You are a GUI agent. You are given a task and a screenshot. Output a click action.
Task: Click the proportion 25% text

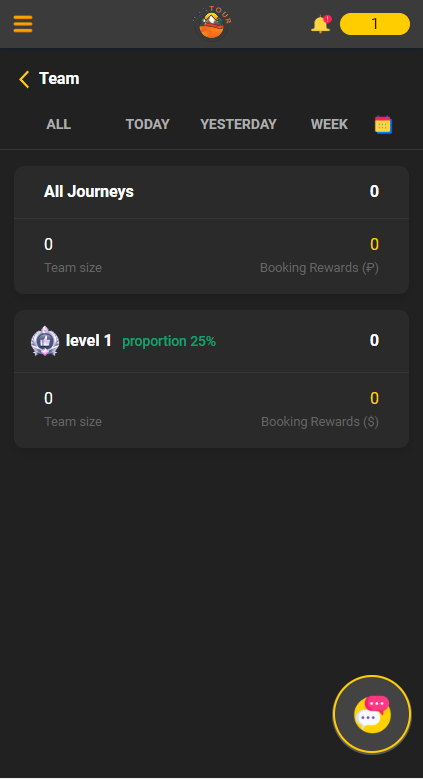click(x=169, y=341)
